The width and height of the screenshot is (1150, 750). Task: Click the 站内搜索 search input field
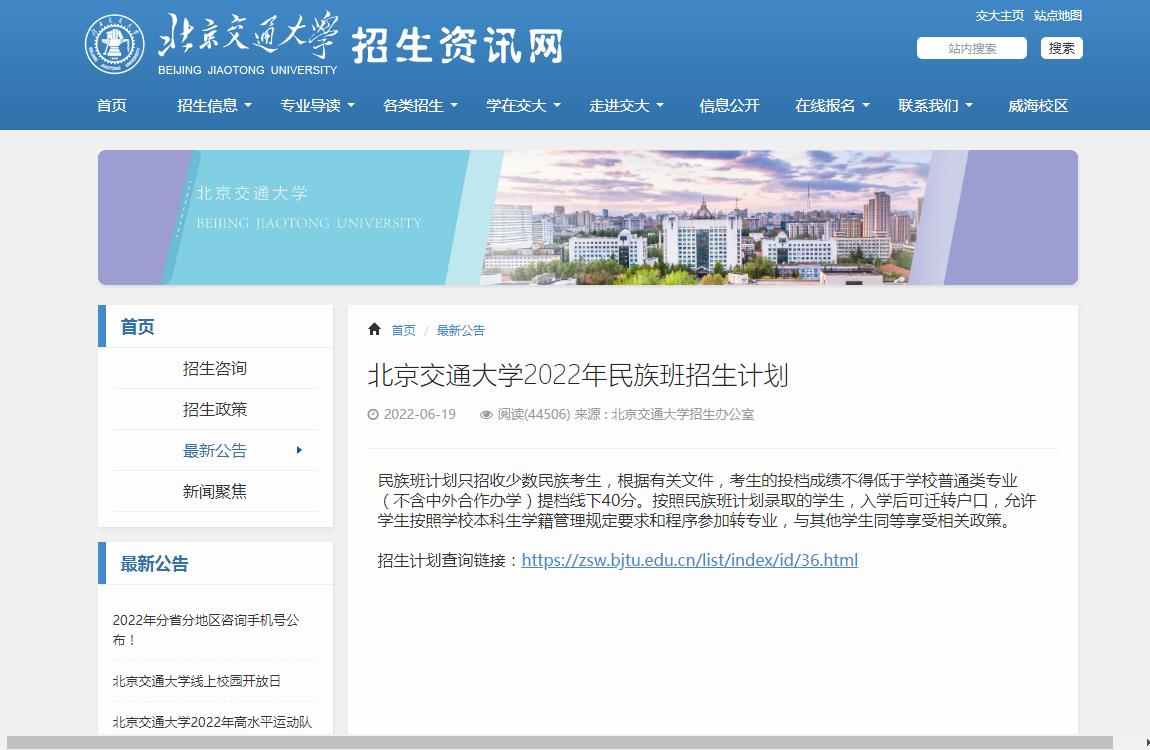point(972,48)
